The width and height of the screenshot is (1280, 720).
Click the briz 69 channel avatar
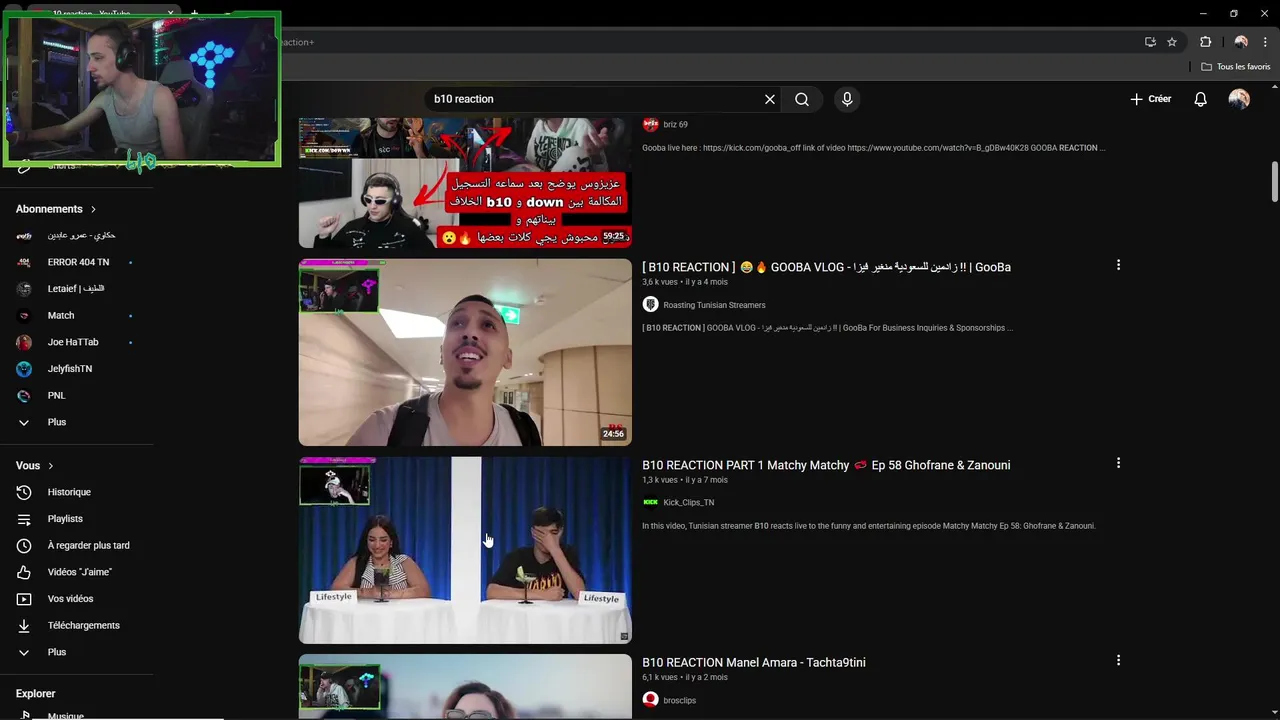click(650, 124)
